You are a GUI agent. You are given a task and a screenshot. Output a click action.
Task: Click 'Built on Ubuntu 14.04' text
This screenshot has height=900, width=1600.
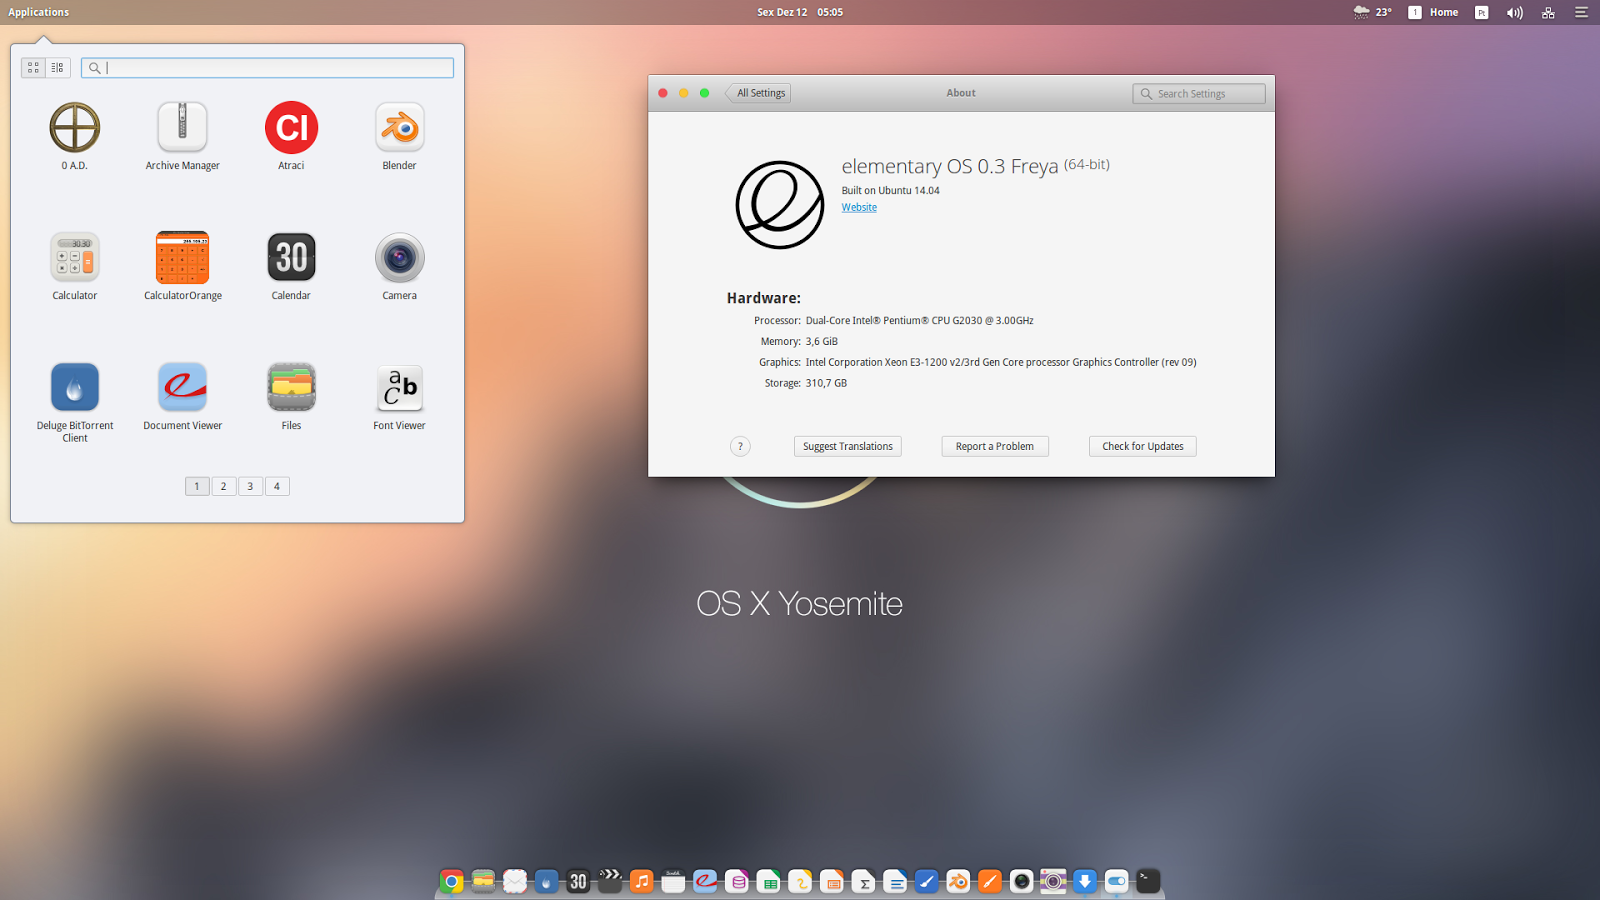(891, 190)
